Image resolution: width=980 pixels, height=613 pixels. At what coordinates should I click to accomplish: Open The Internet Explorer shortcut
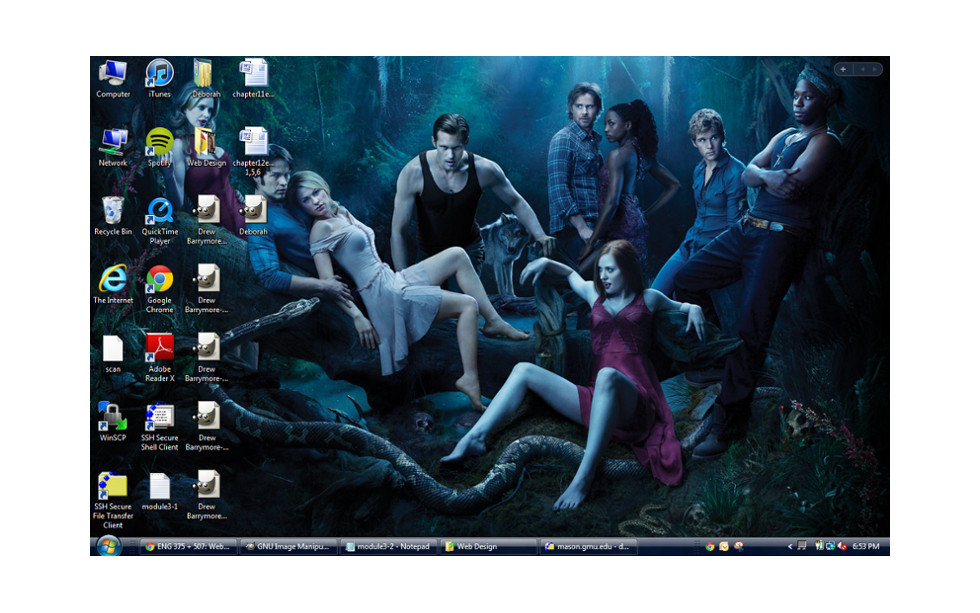(113, 285)
